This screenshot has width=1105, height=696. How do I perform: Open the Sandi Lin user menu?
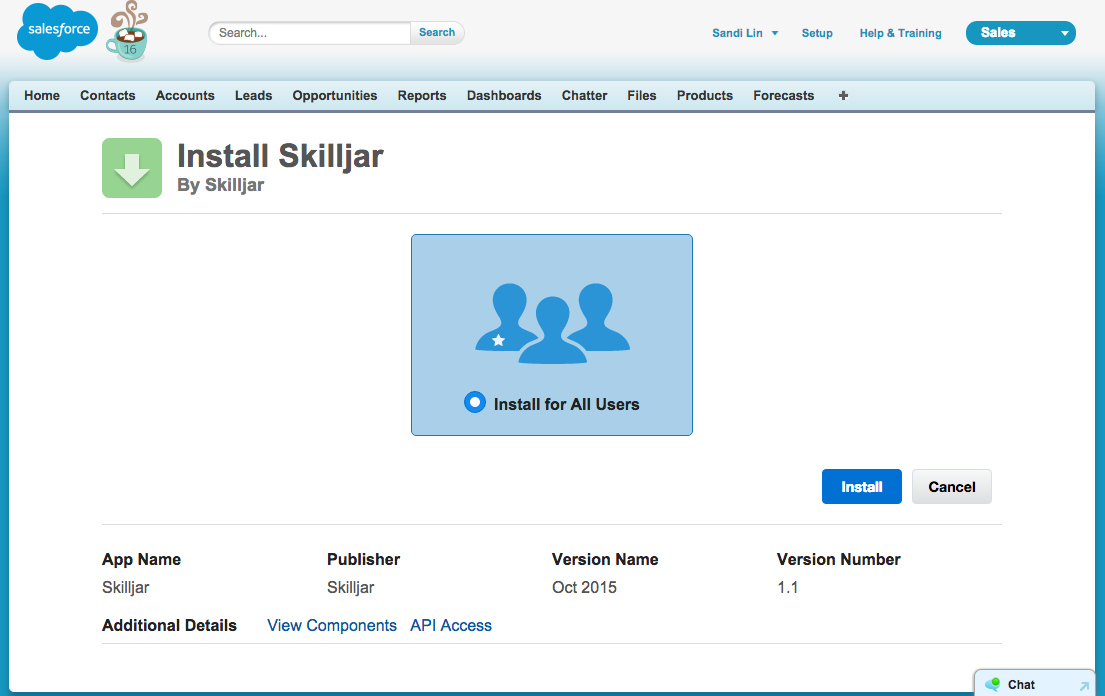pos(744,33)
